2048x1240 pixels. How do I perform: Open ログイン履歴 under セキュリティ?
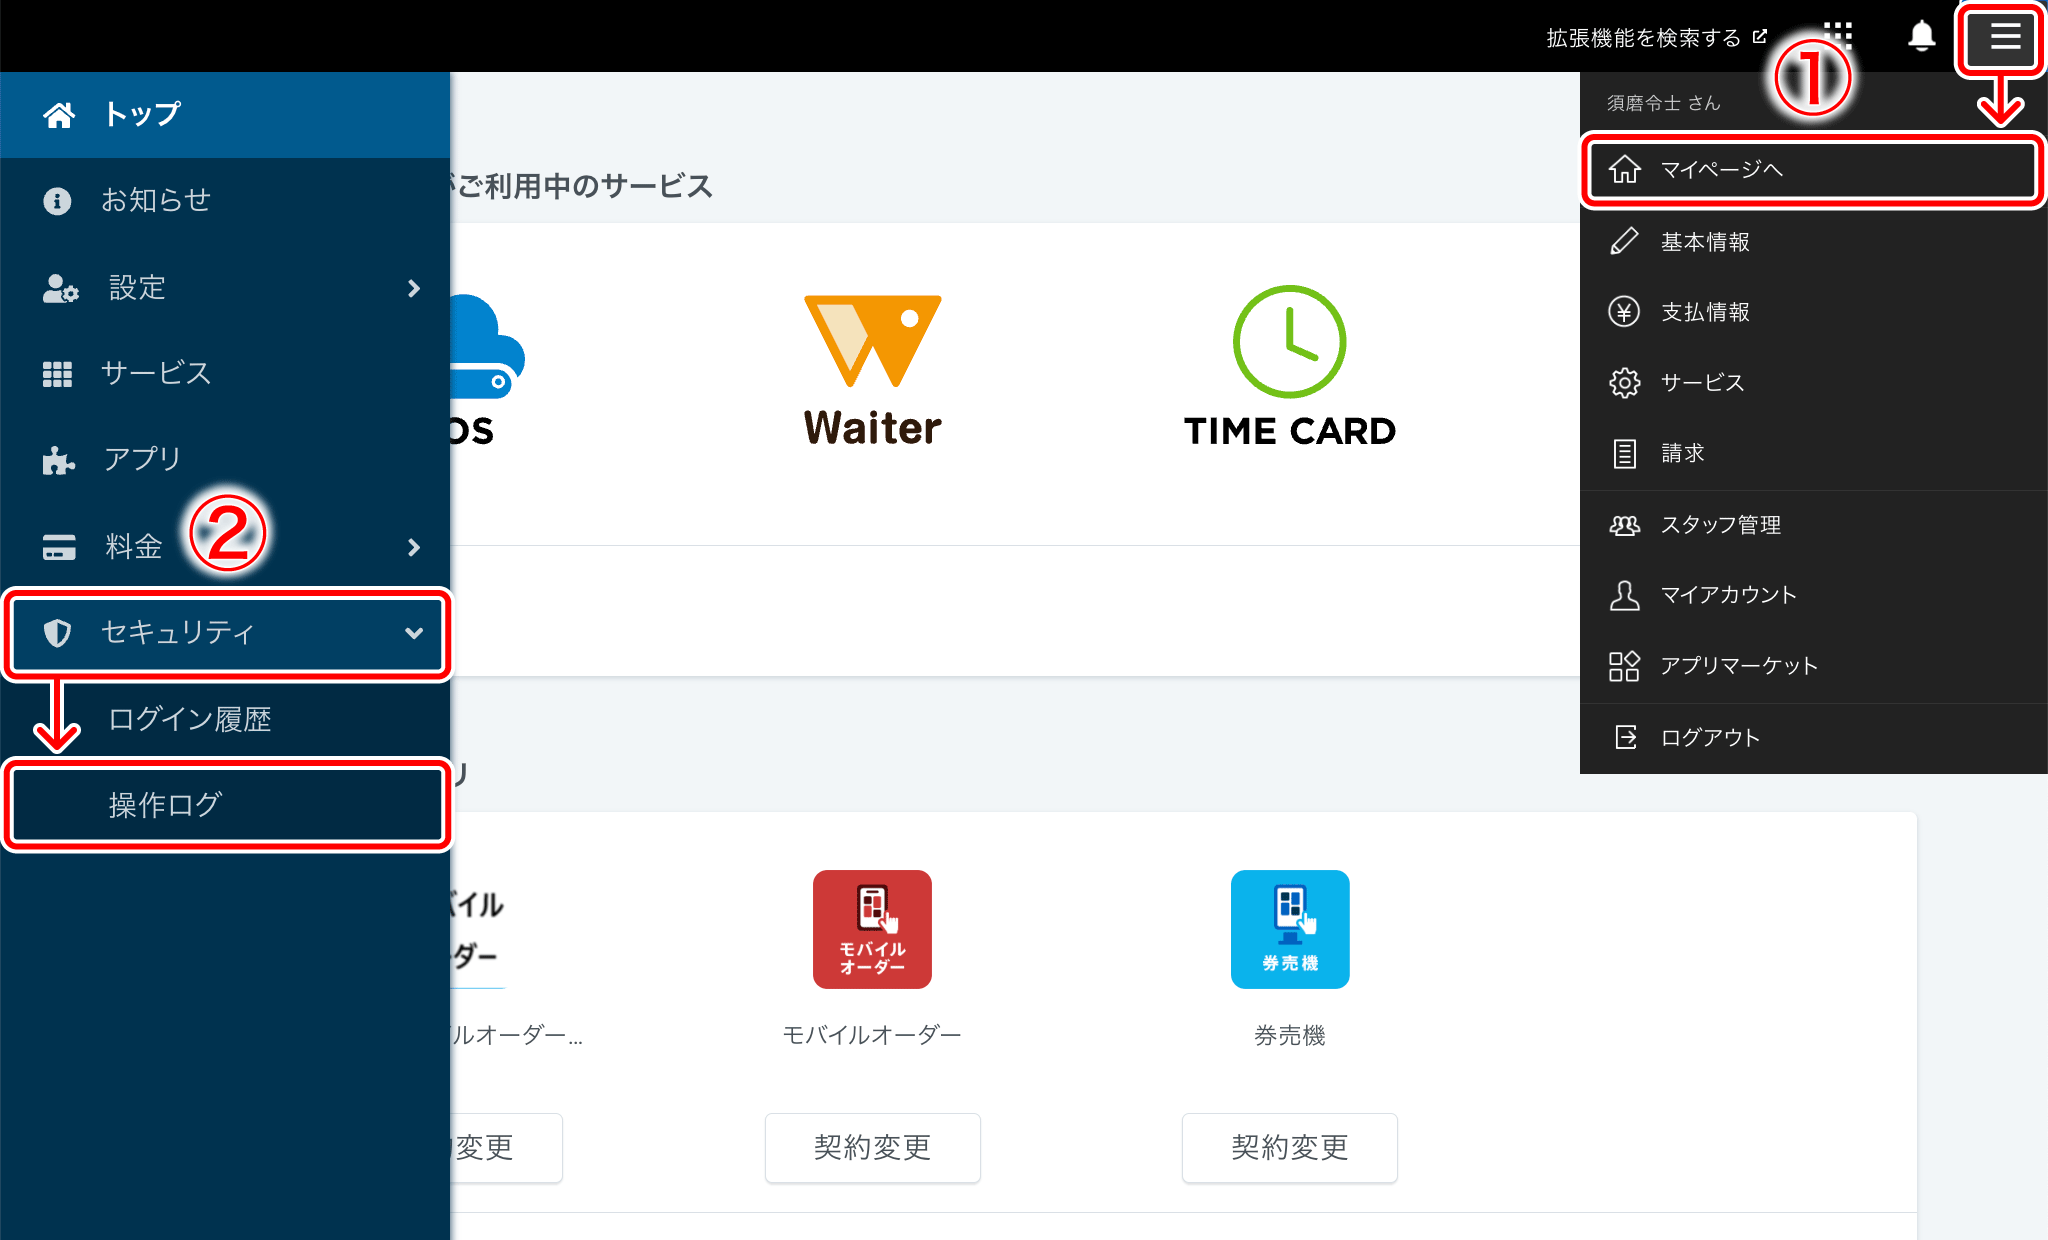(190, 719)
